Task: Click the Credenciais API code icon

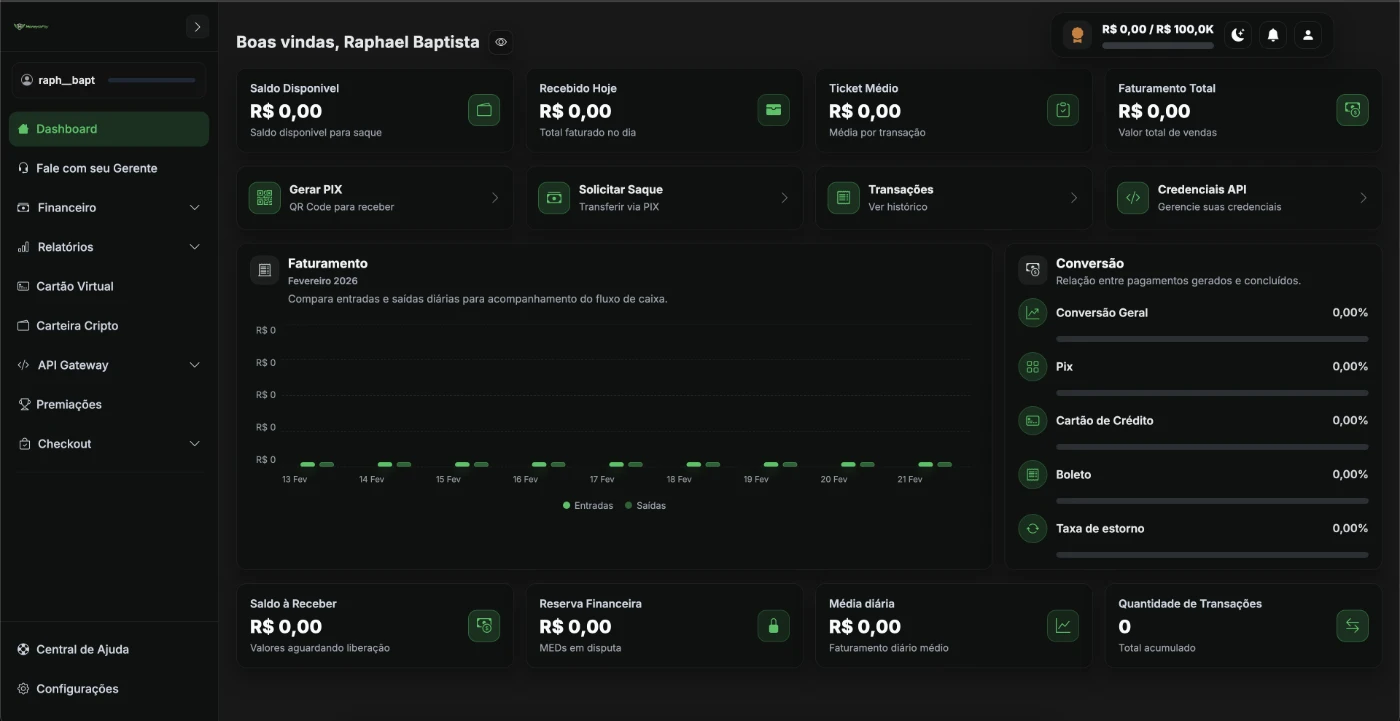Action: click(1132, 198)
